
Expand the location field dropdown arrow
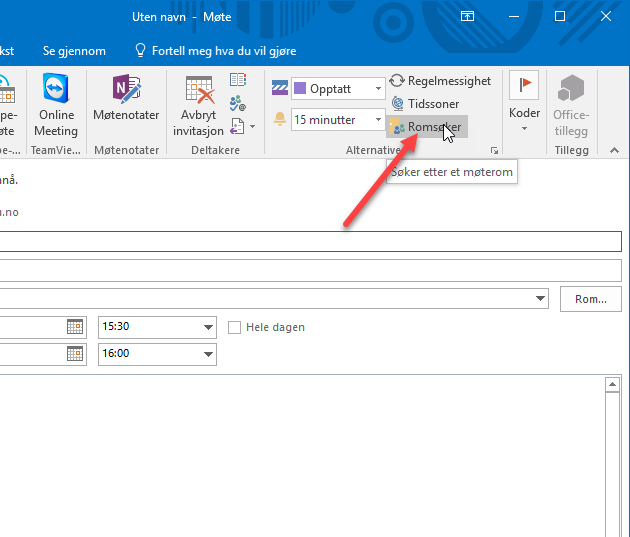541,298
